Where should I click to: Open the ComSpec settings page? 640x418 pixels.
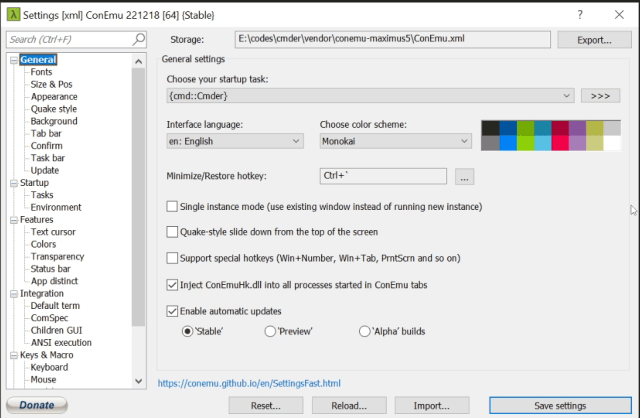49,318
